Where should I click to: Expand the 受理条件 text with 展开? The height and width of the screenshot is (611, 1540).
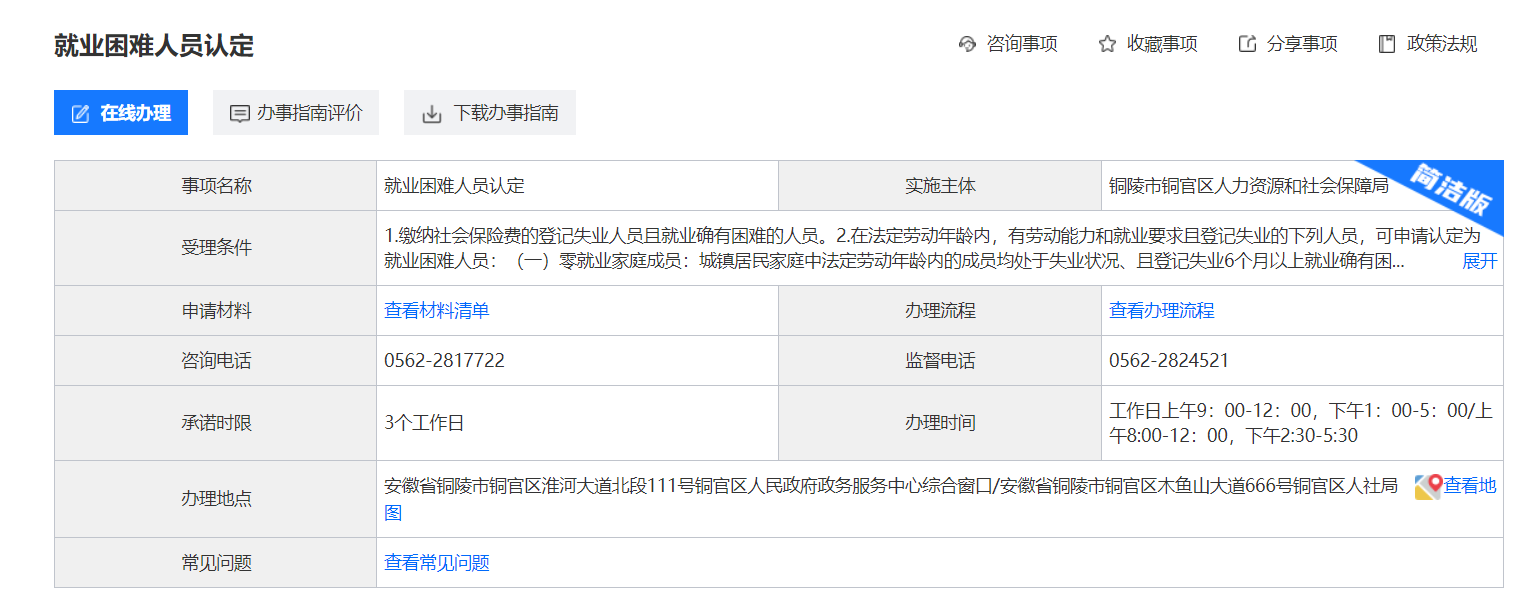click(1479, 262)
